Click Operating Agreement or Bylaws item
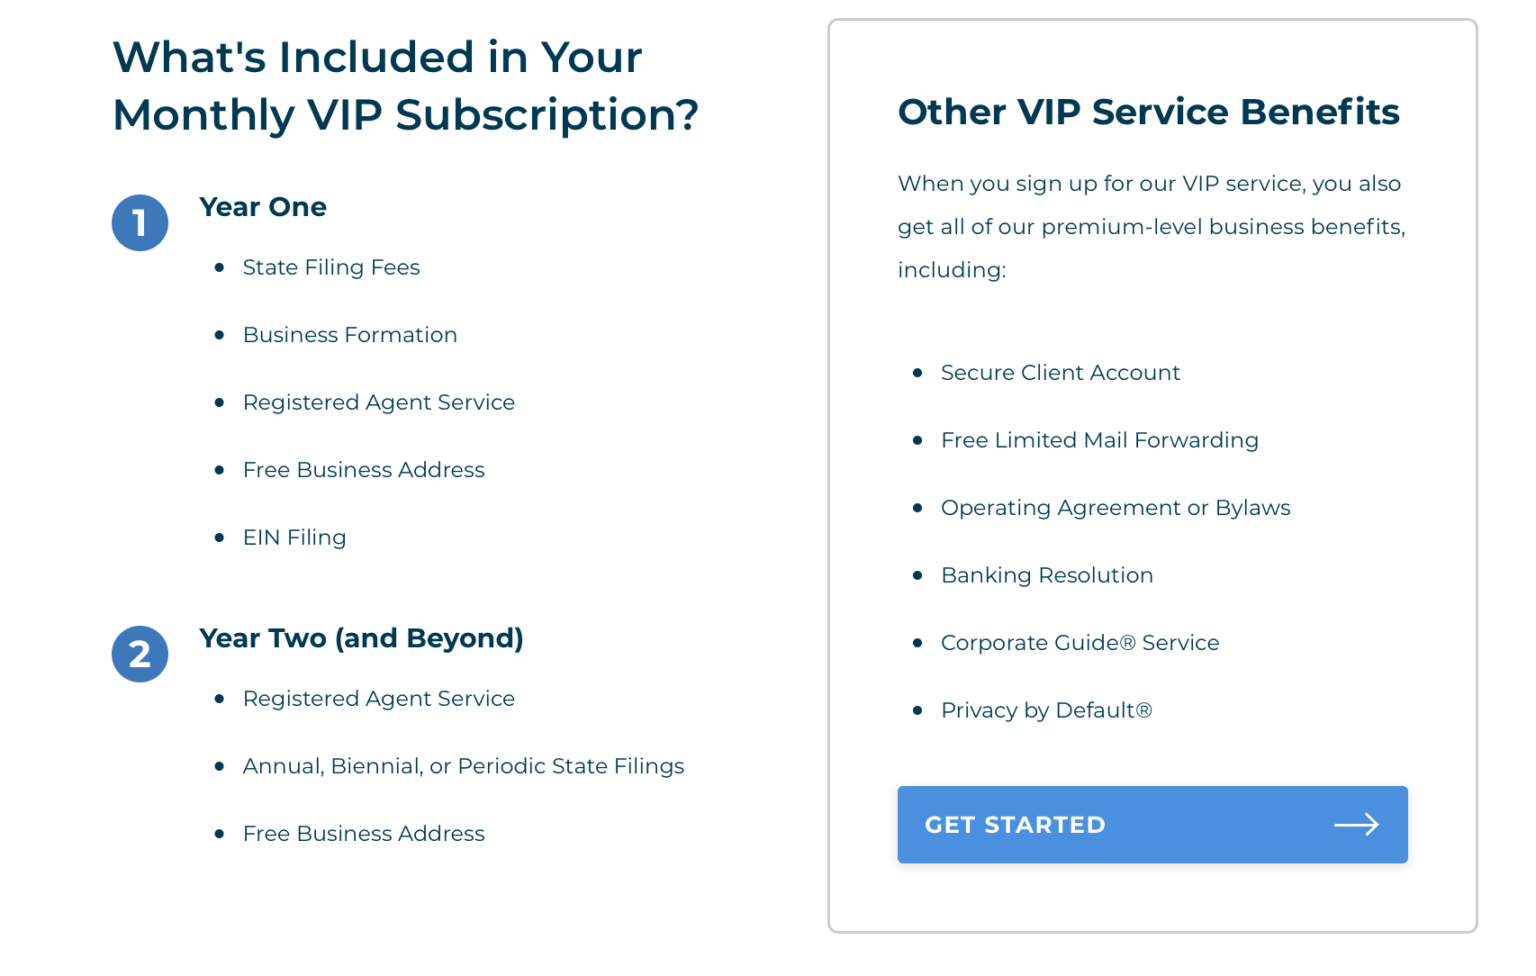 [x=1115, y=508]
